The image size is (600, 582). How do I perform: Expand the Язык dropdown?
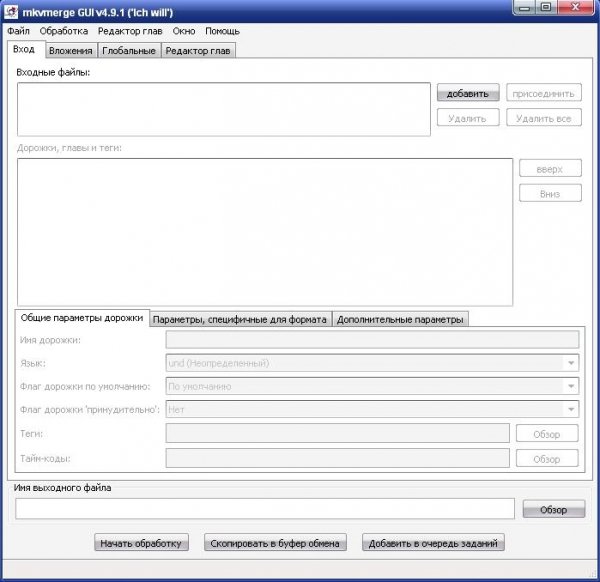pos(571,363)
